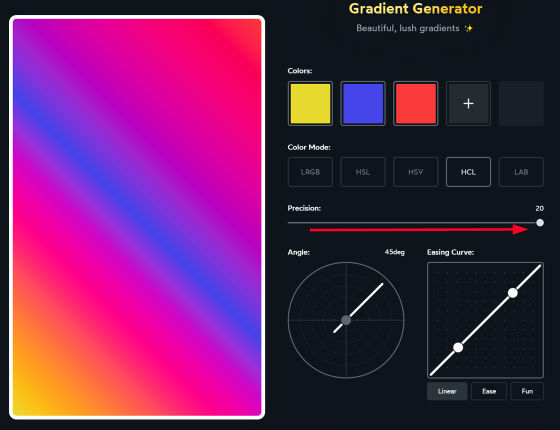Select the blue color swatch
The width and height of the screenshot is (560, 430).
tap(363, 104)
